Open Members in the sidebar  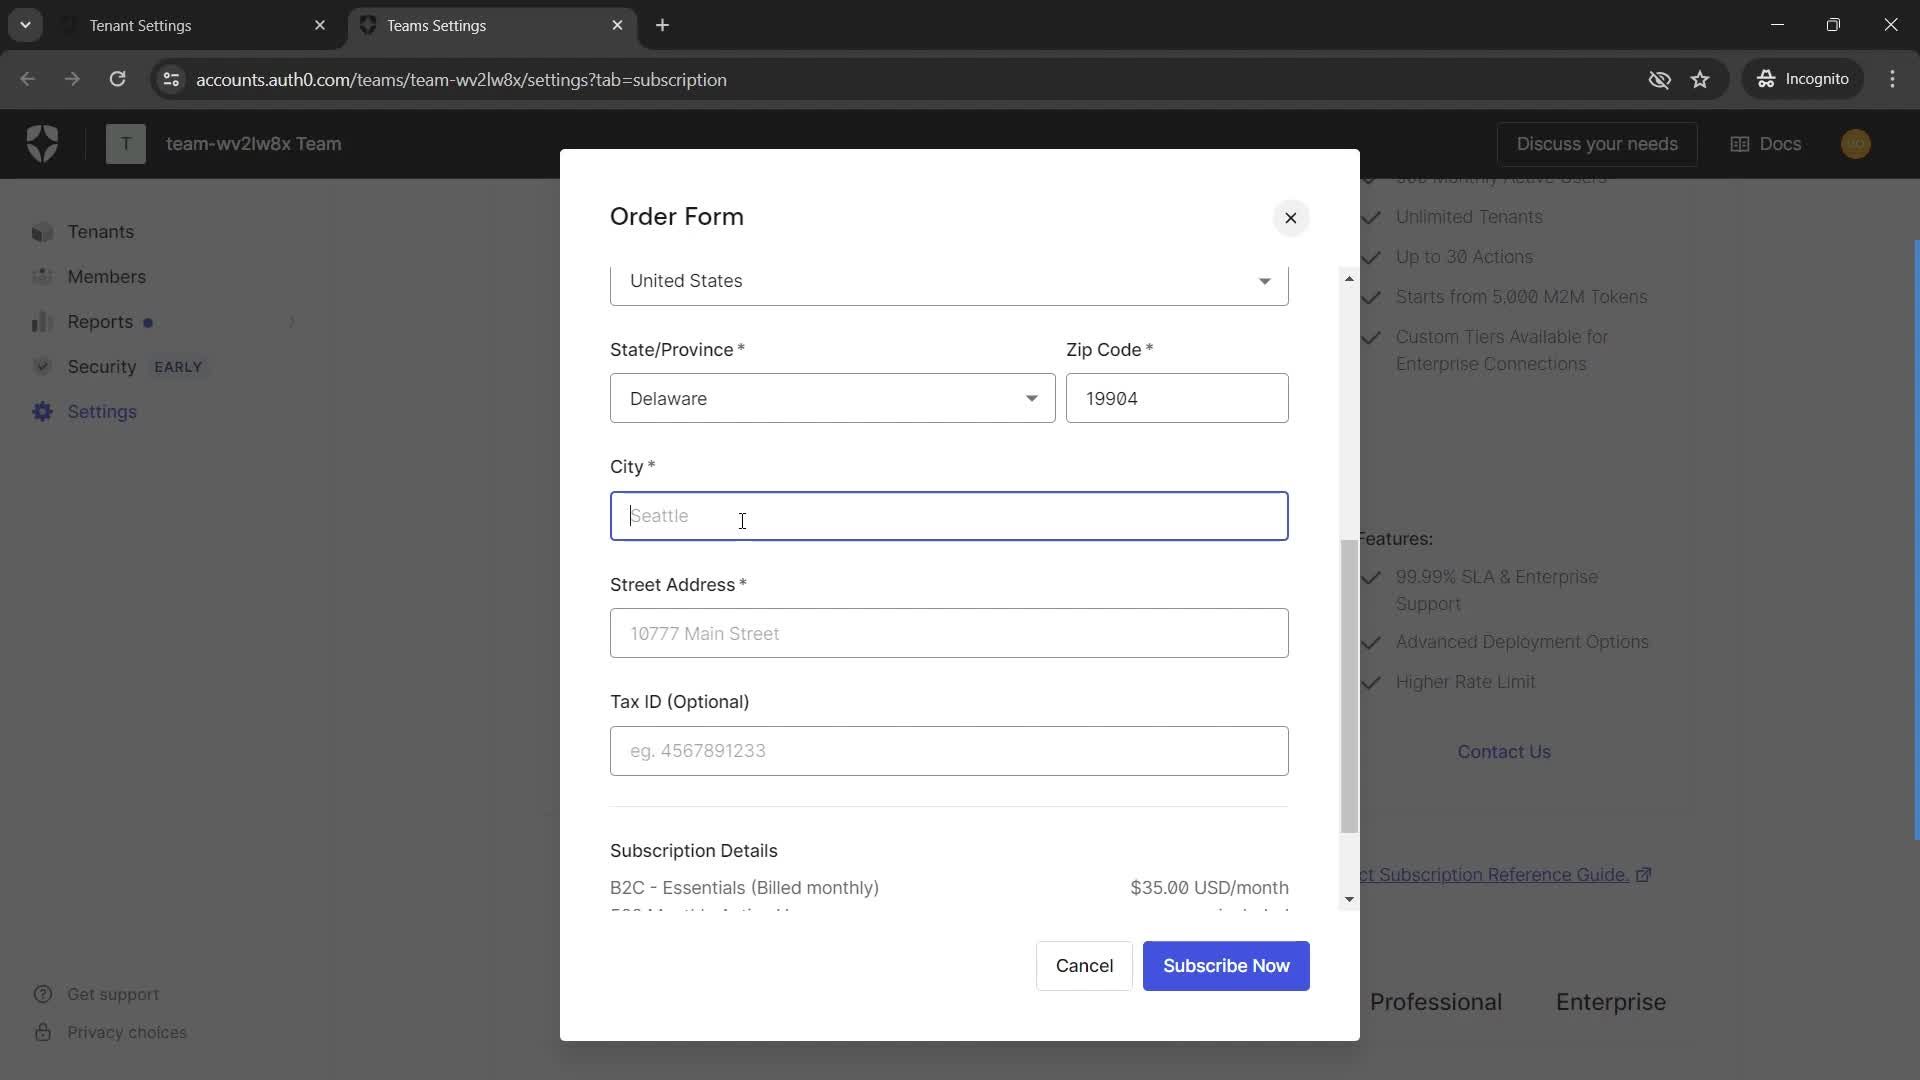pos(106,277)
